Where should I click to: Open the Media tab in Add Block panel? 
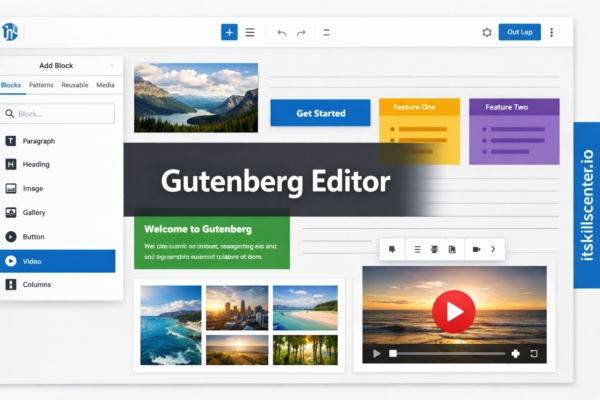click(105, 86)
